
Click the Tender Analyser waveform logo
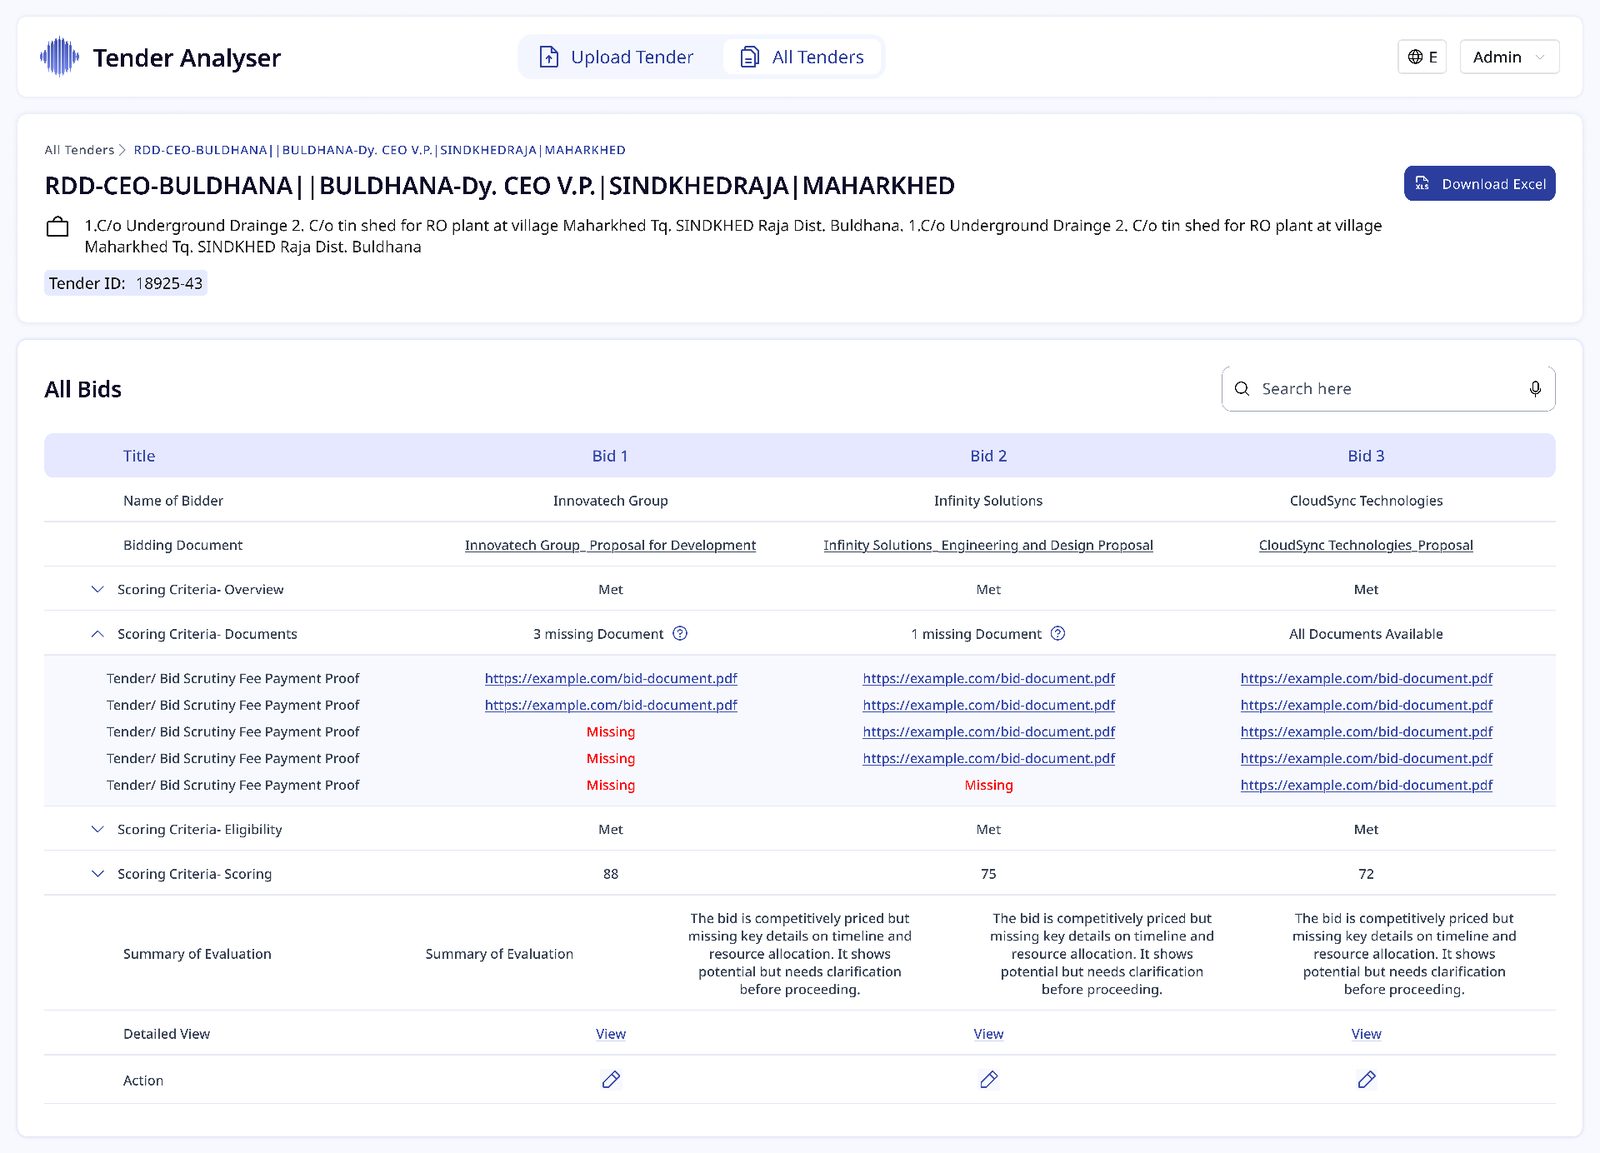(x=59, y=57)
